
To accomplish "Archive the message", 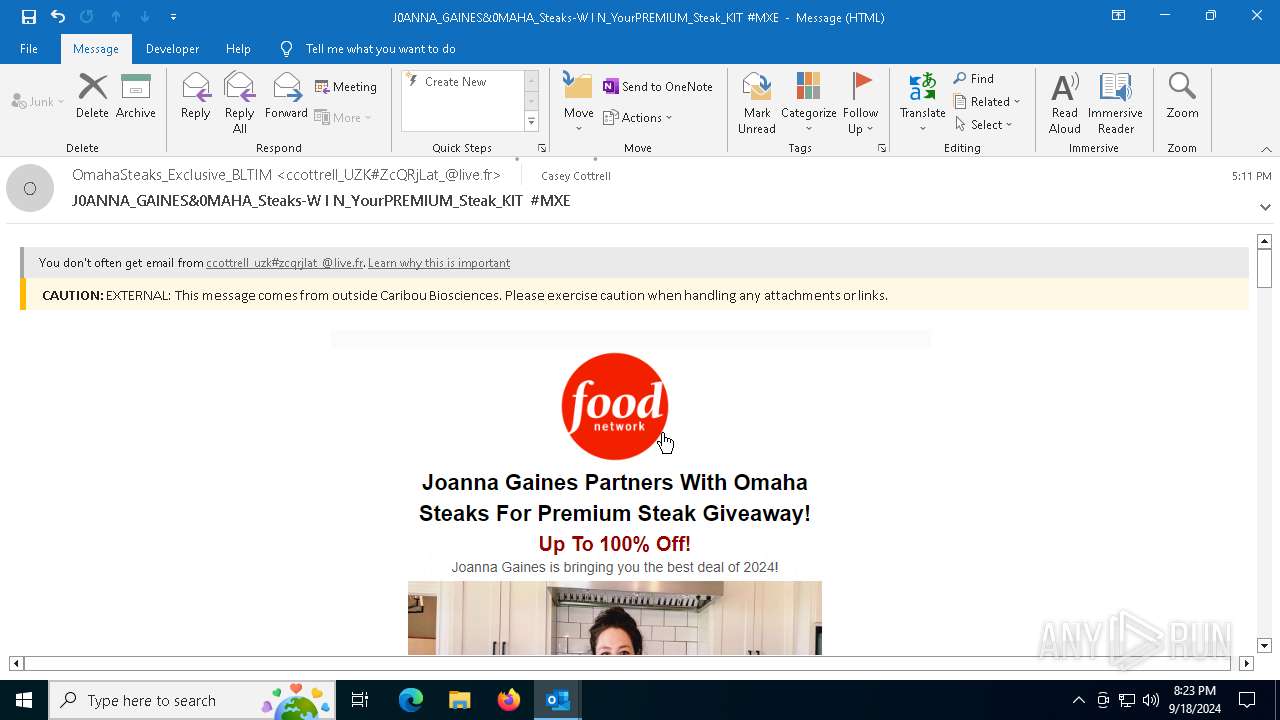I will [136, 96].
